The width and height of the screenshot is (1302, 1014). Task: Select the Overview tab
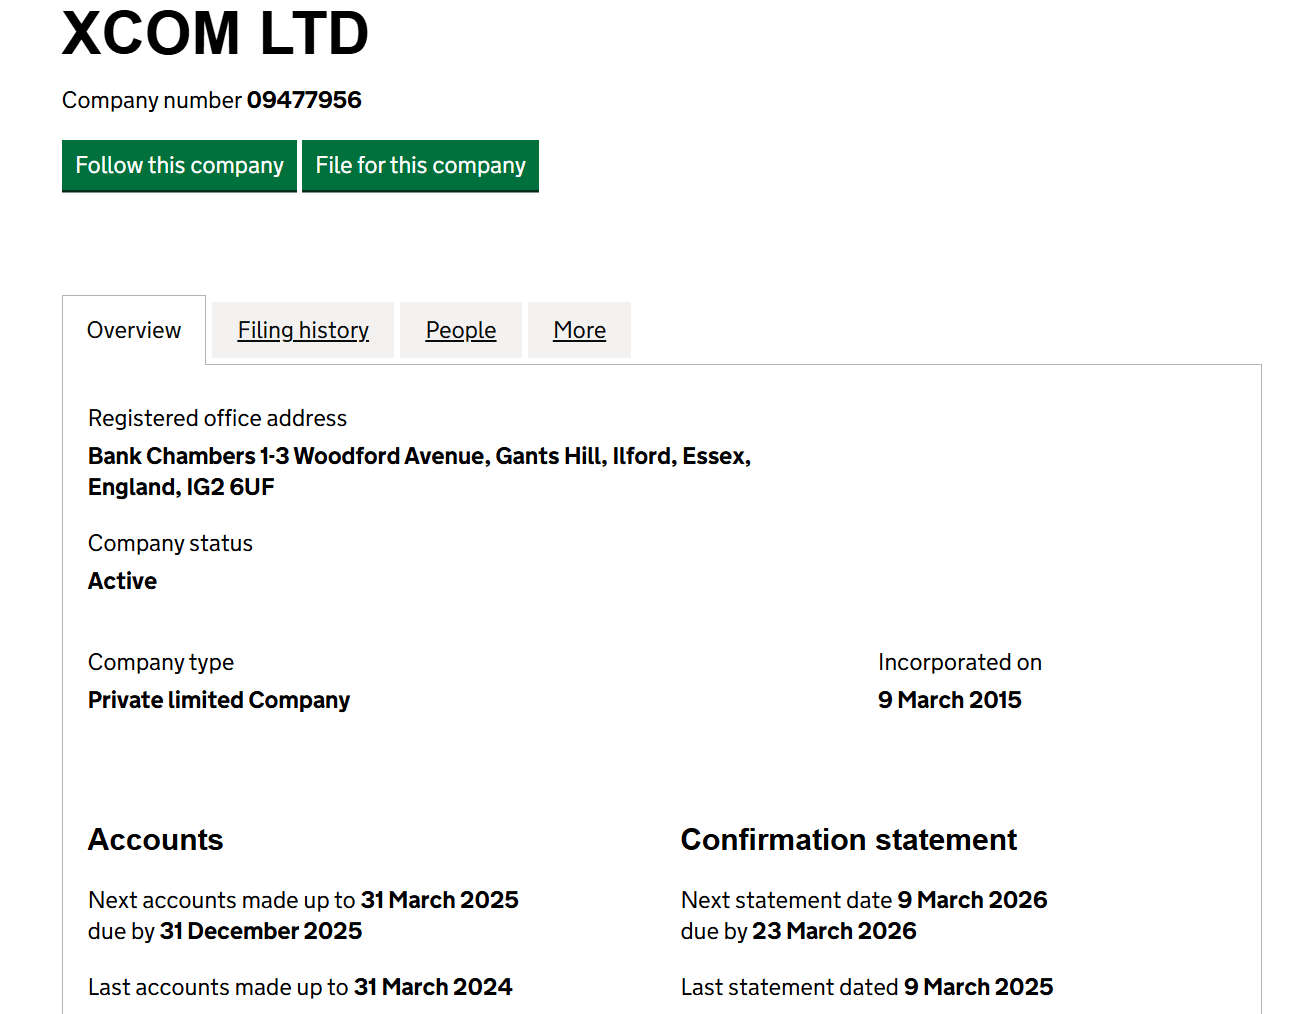134,330
